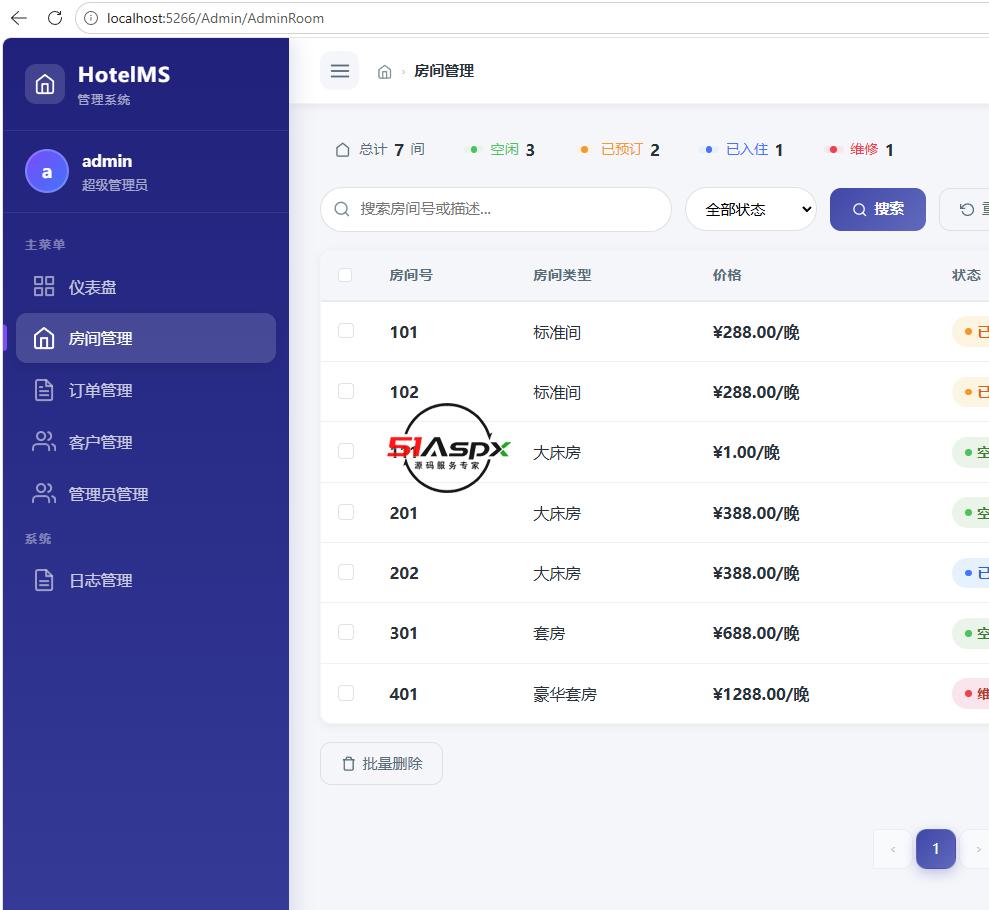989x910 pixels.
Task: Click the next page arrow
Action: pos(976,849)
